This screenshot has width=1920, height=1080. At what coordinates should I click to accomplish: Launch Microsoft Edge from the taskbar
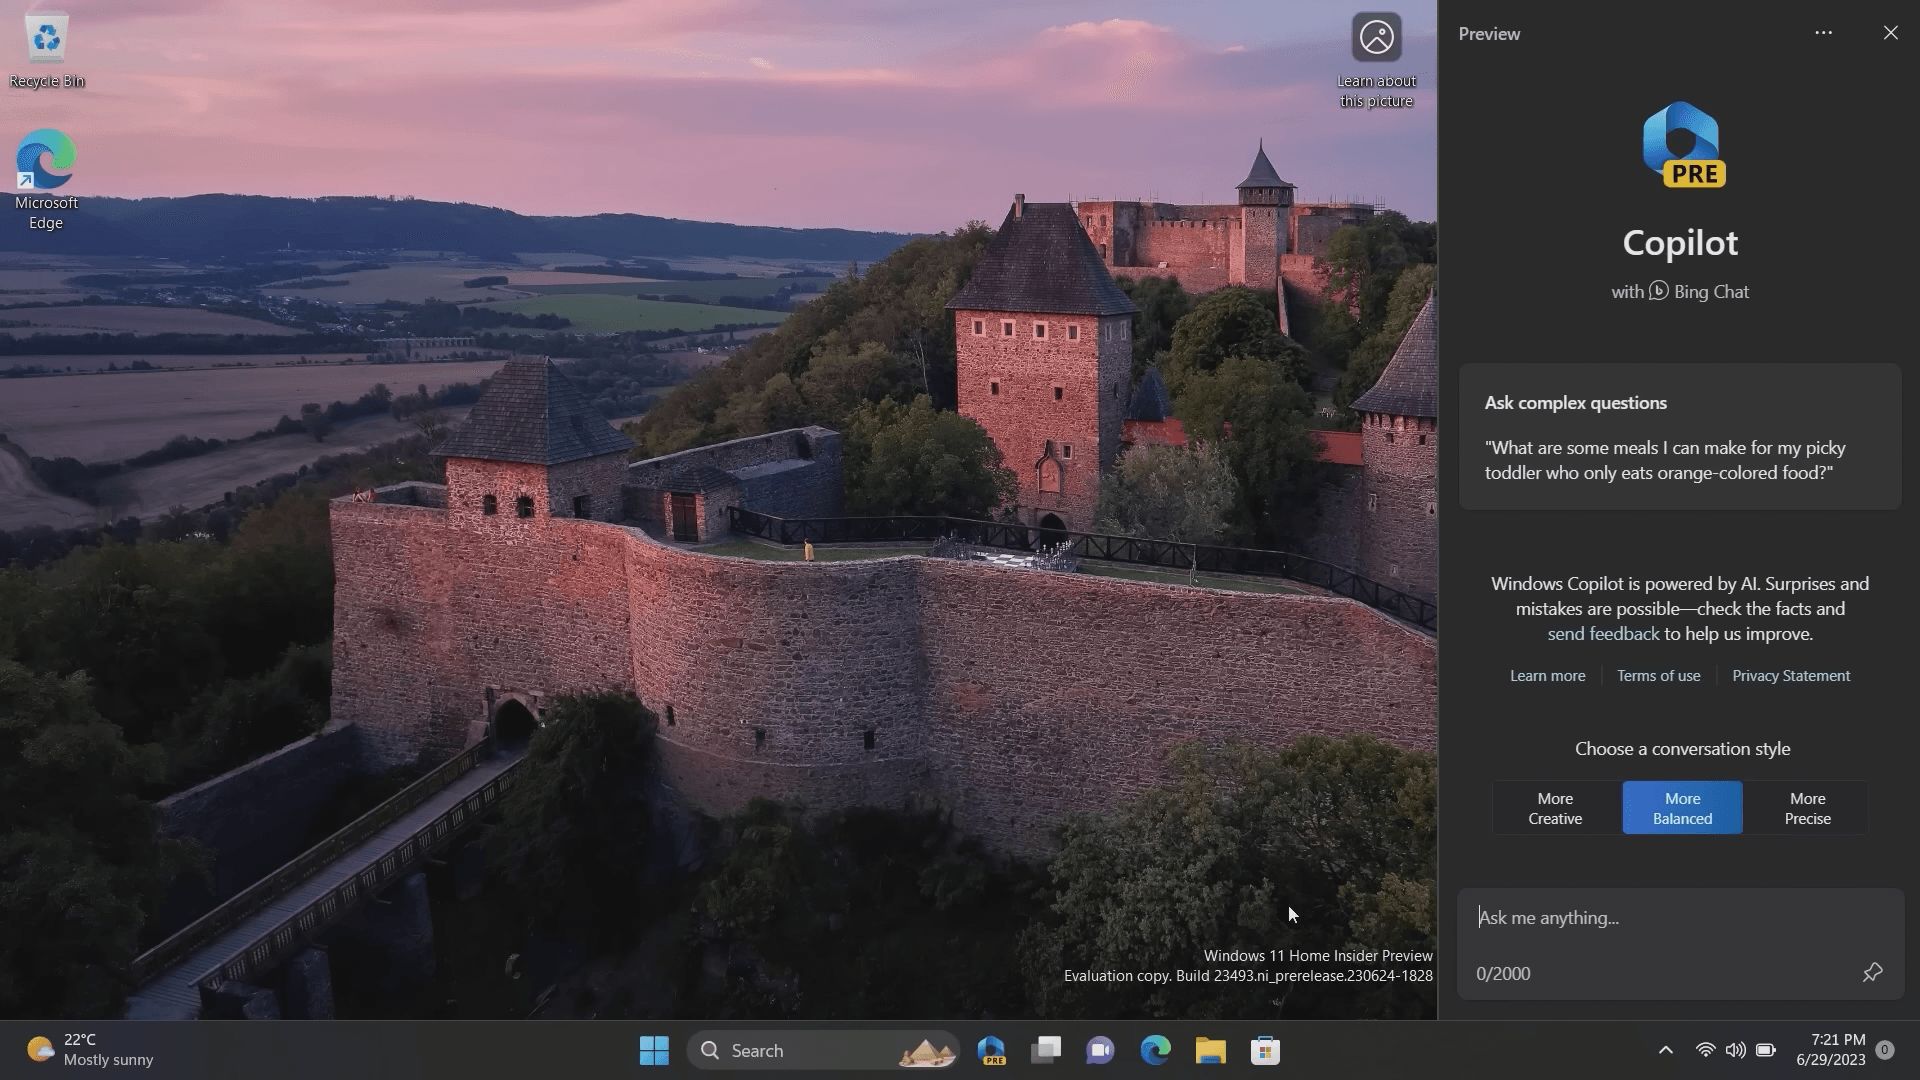(1155, 1050)
